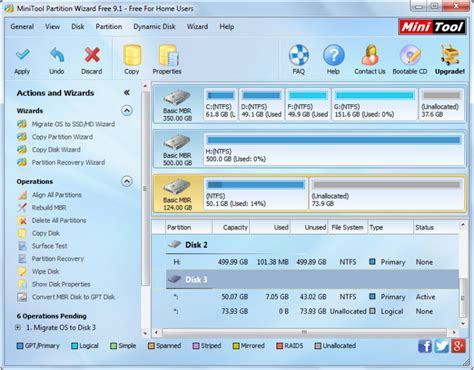
Task: Open the Partition menu
Action: 109,27
